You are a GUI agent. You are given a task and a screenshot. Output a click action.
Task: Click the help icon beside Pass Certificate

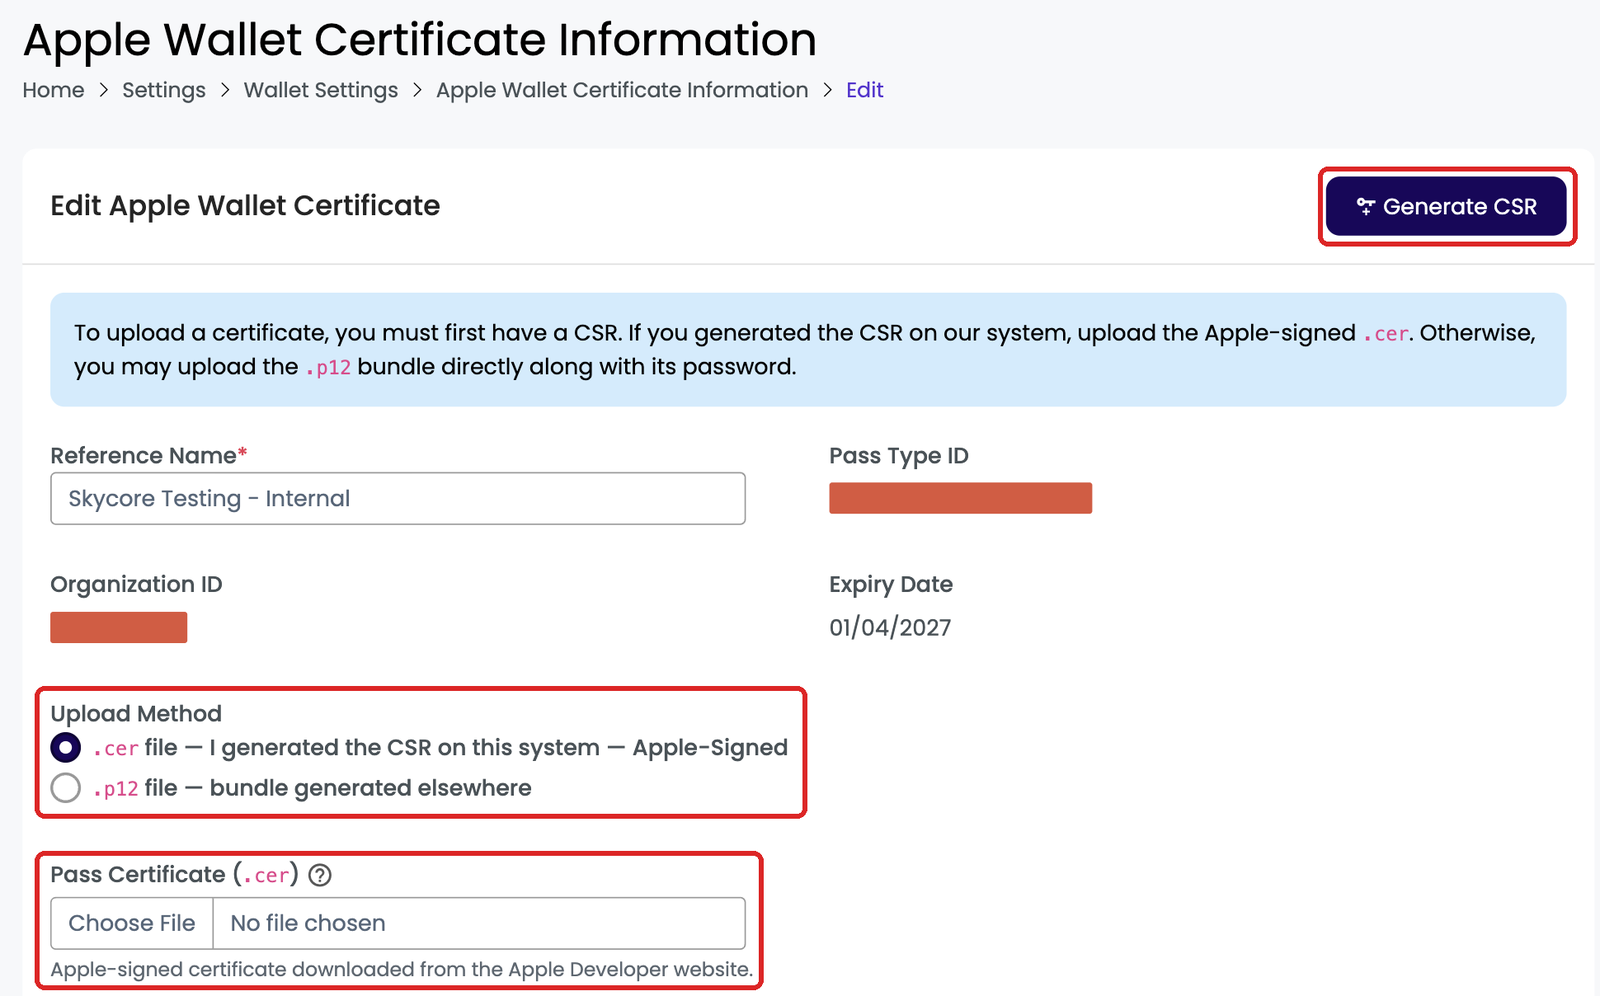click(x=320, y=875)
